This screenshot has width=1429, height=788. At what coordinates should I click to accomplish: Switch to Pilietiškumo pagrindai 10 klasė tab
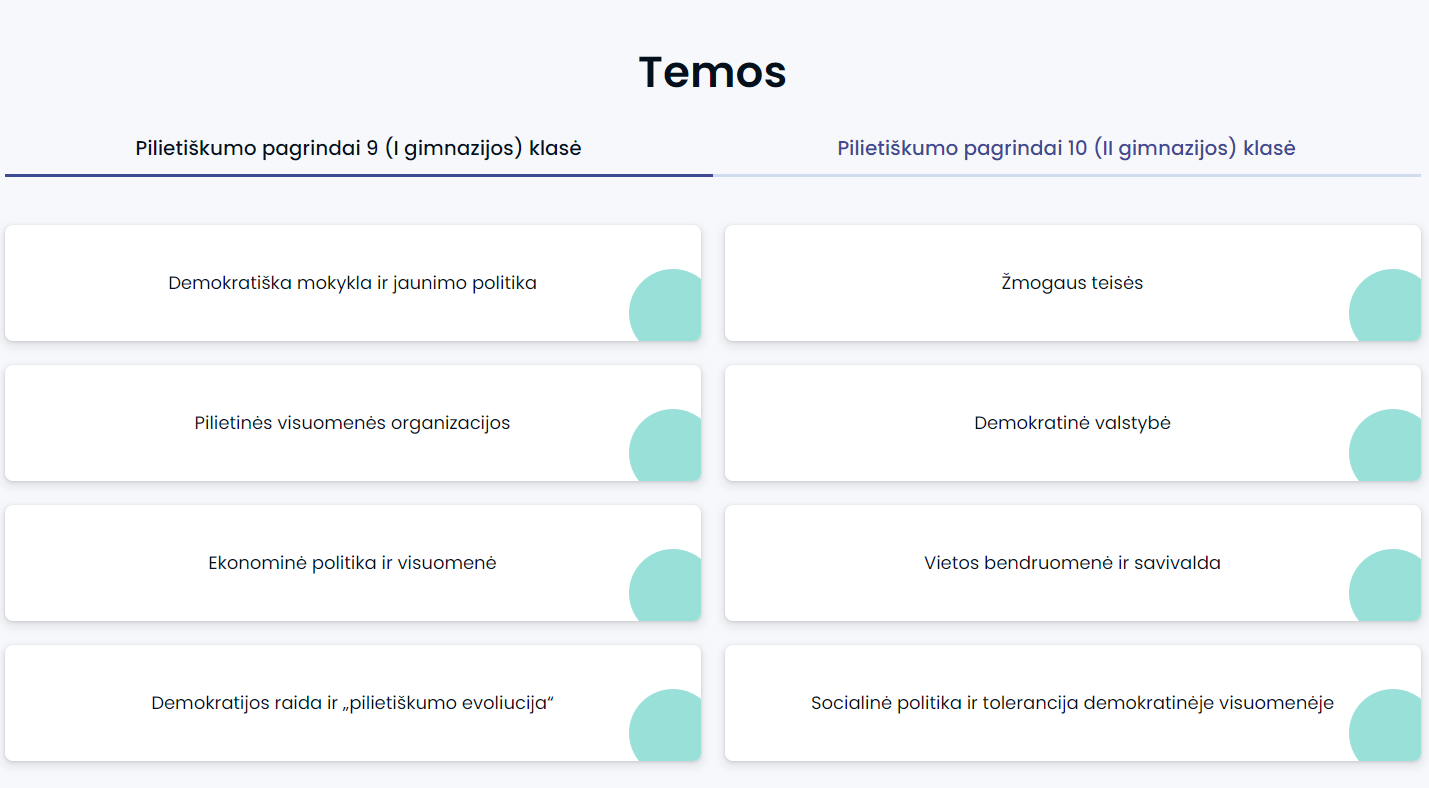(1067, 149)
